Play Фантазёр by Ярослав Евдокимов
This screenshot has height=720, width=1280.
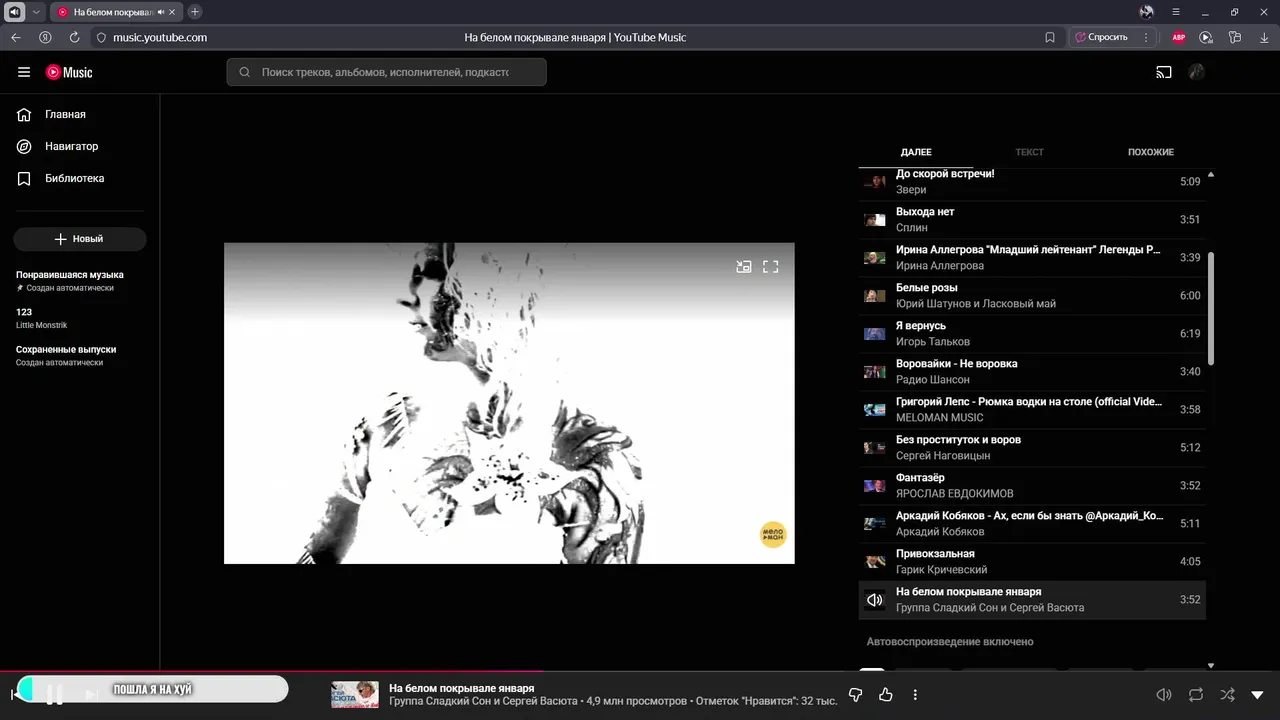tap(1032, 485)
